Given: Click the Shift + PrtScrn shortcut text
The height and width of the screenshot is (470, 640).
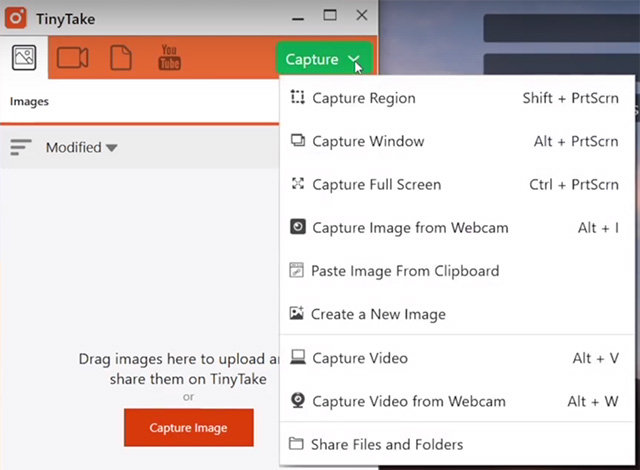Looking at the screenshot, I should click(570, 98).
